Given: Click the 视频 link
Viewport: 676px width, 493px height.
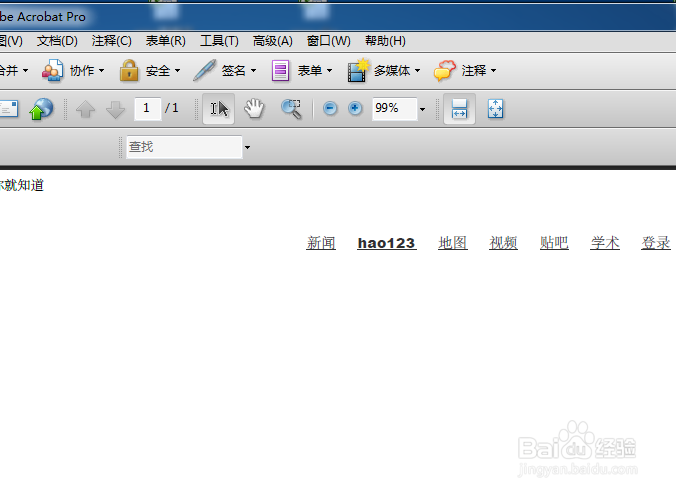Looking at the screenshot, I should click(503, 243).
